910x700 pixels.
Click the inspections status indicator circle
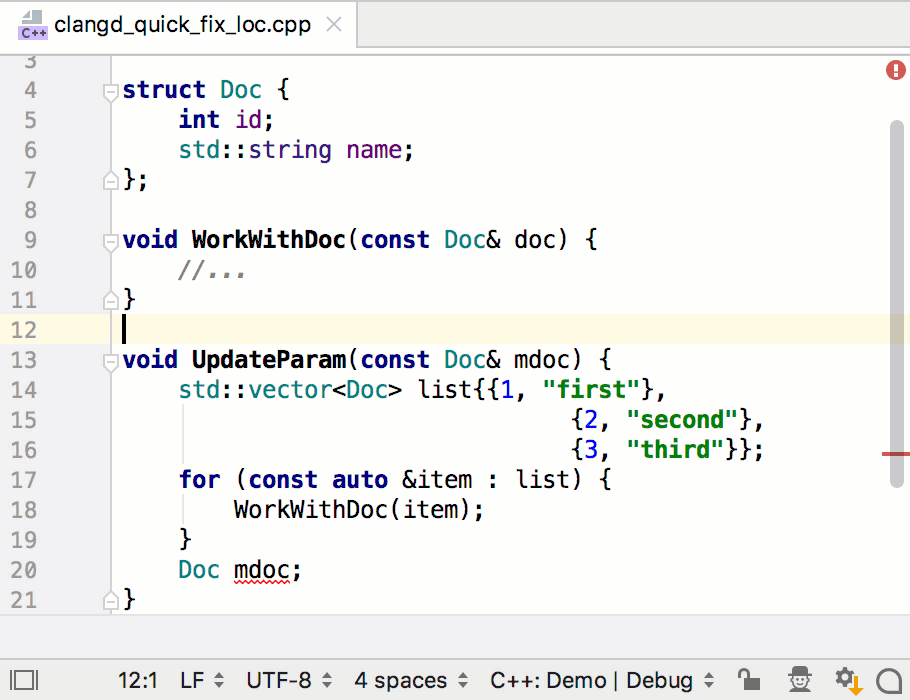pyautogui.click(x=895, y=70)
